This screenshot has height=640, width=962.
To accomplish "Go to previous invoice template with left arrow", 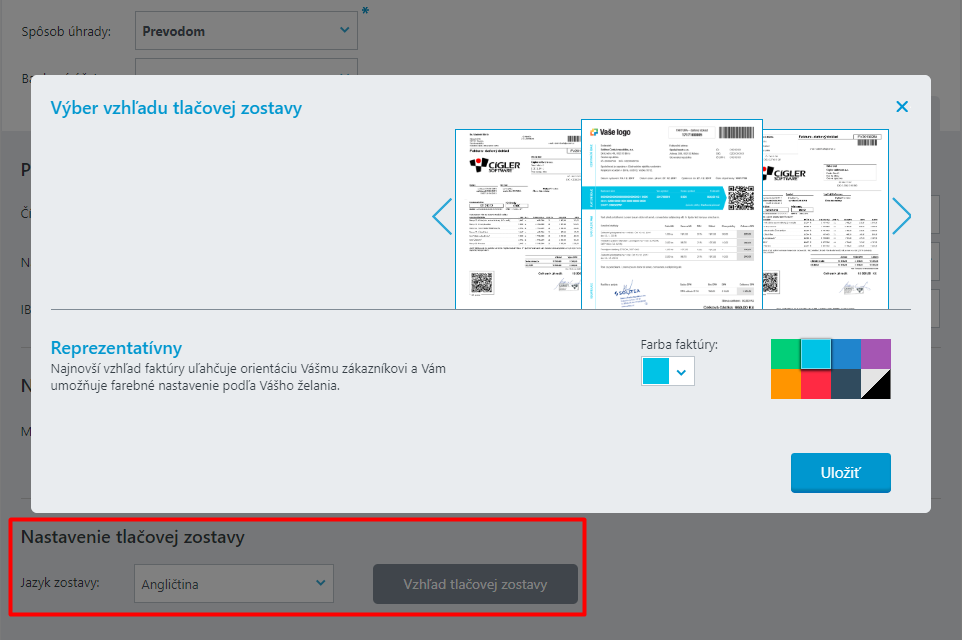I will 442,217.
